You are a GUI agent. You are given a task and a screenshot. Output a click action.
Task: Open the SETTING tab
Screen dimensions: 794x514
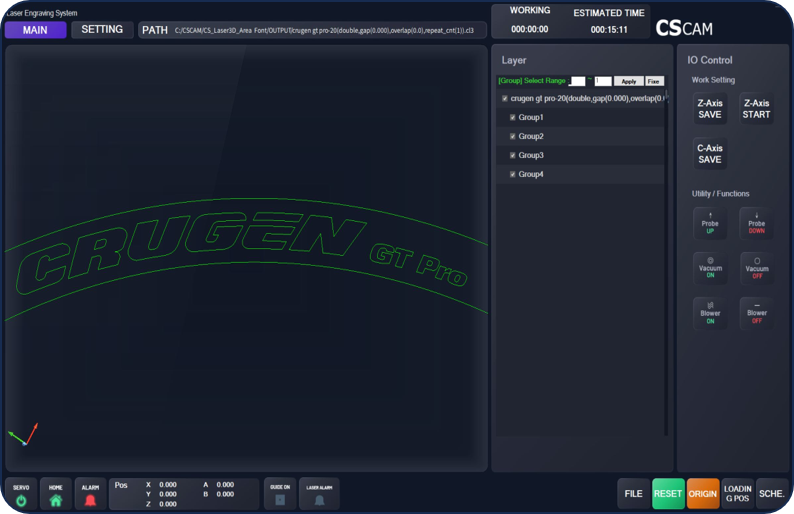point(102,29)
